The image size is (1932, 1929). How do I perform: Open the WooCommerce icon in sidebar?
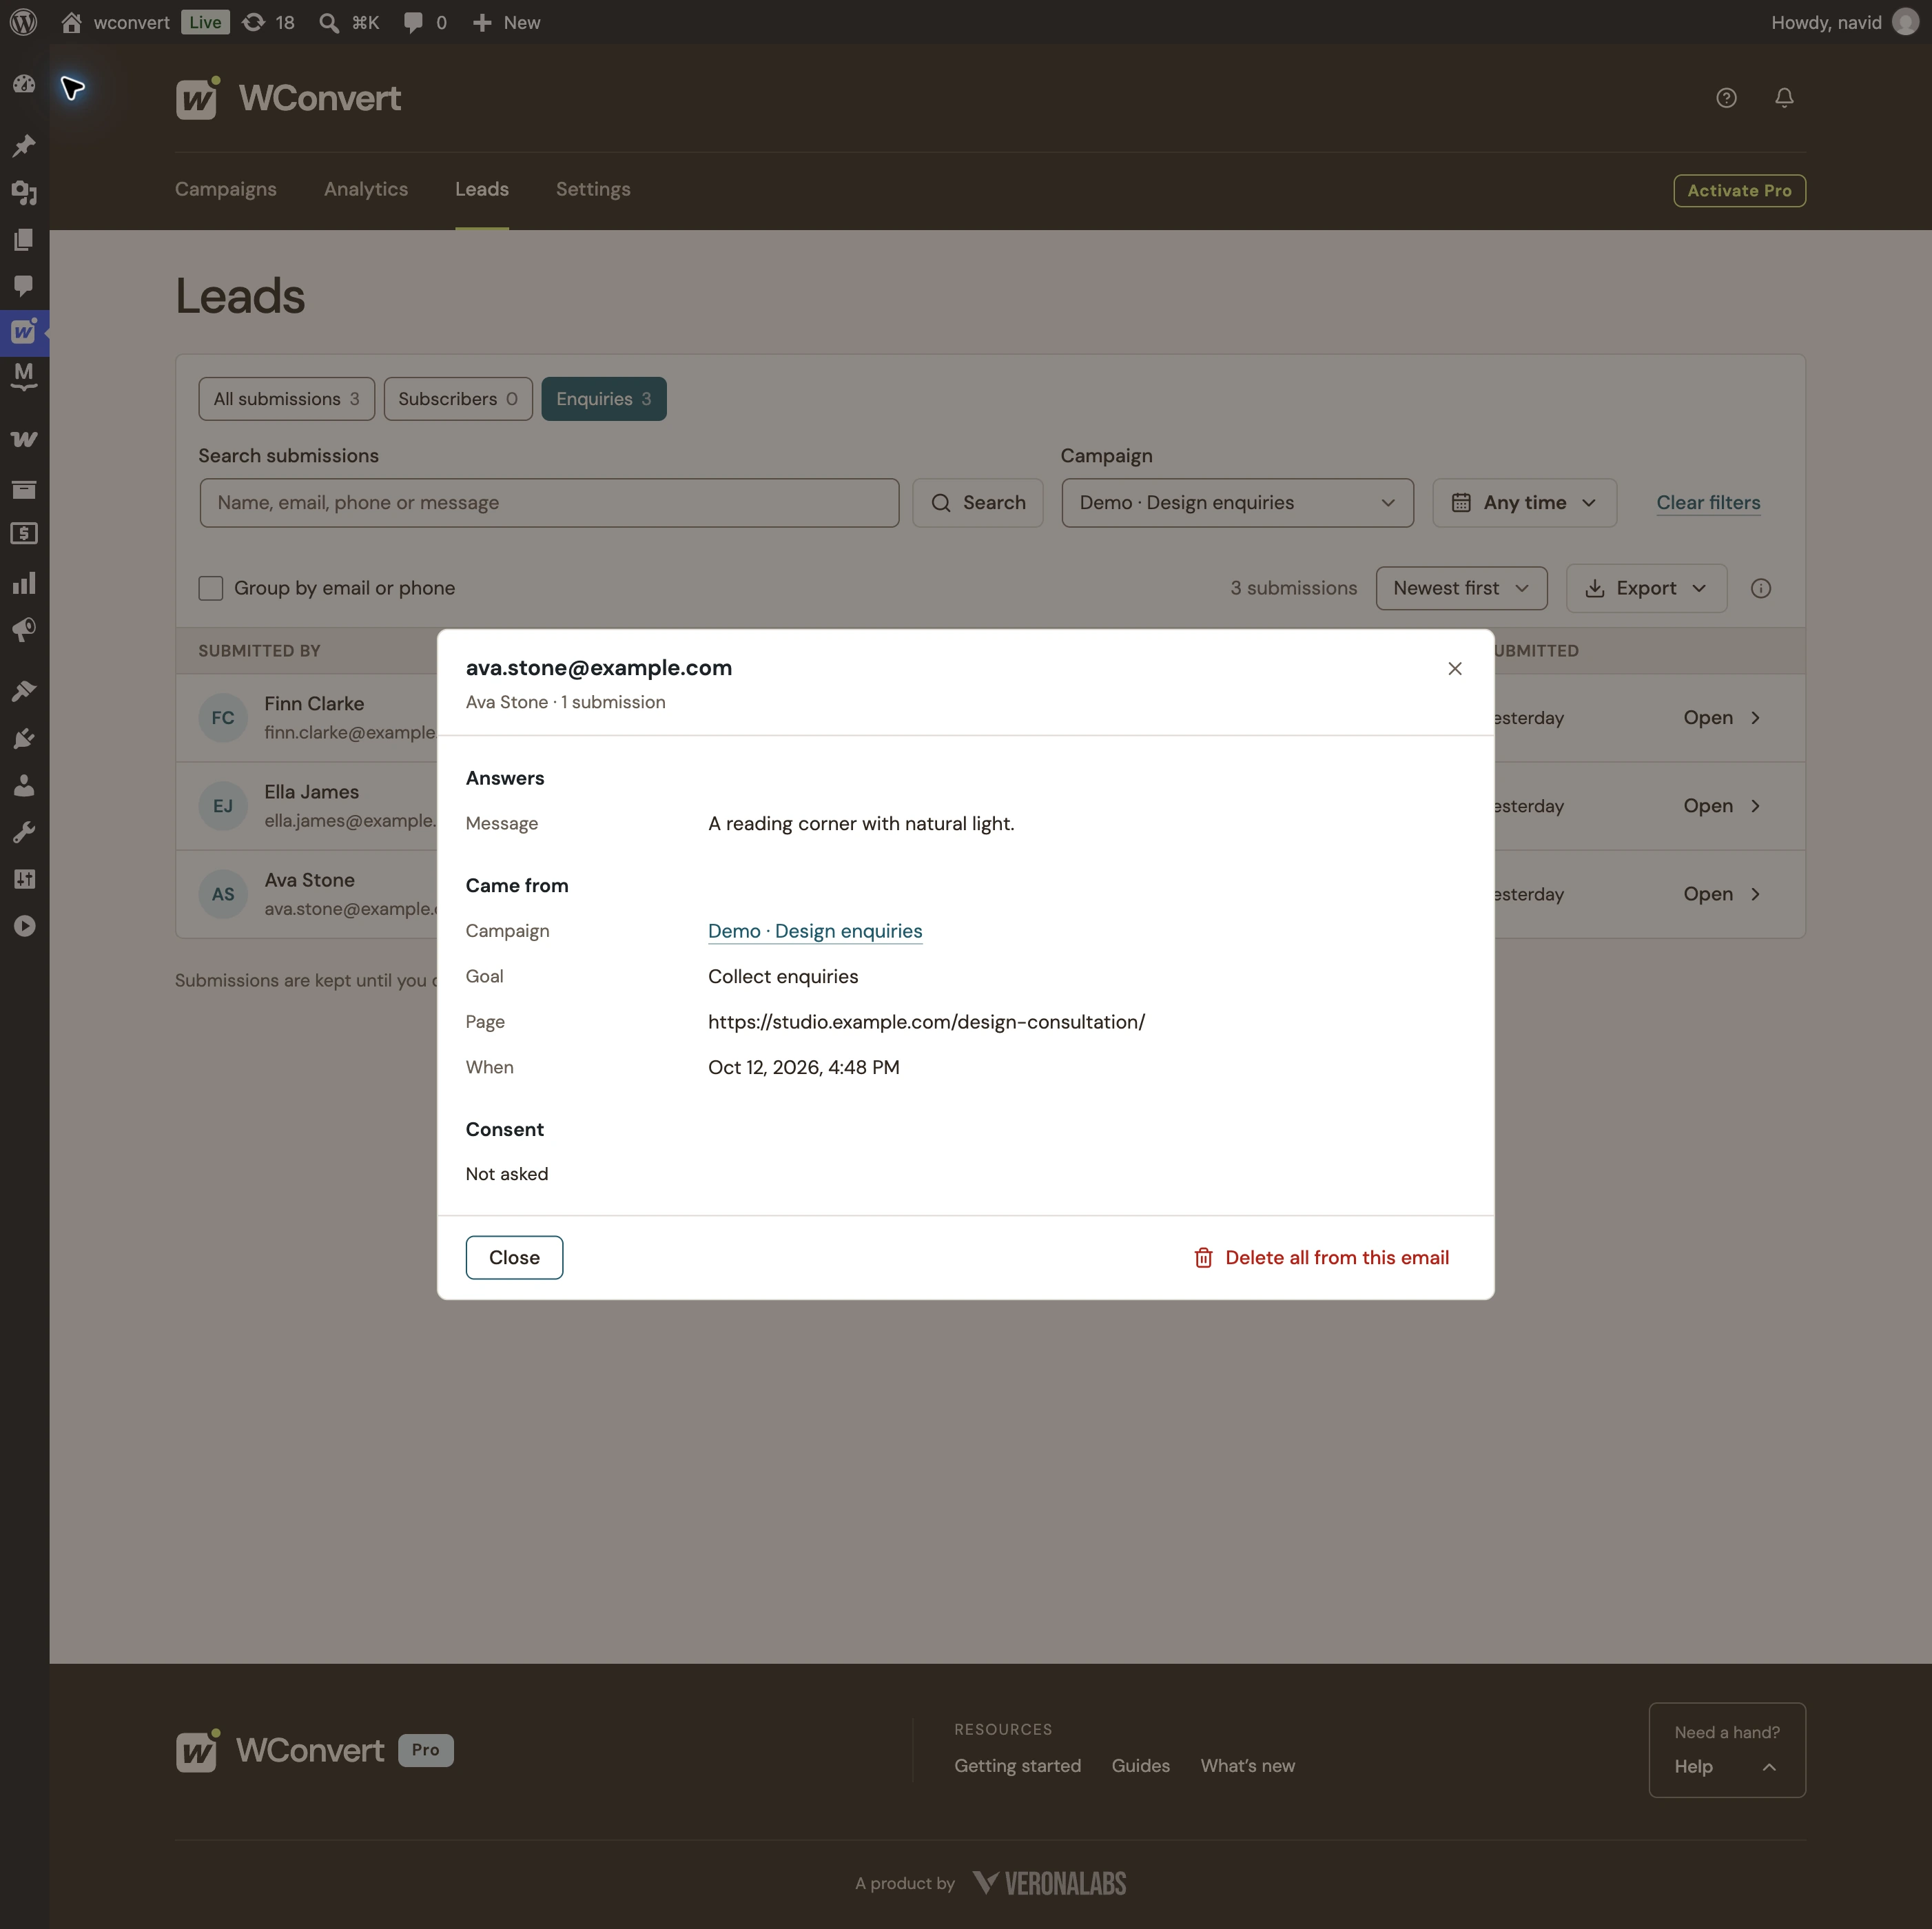pos(24,439)
